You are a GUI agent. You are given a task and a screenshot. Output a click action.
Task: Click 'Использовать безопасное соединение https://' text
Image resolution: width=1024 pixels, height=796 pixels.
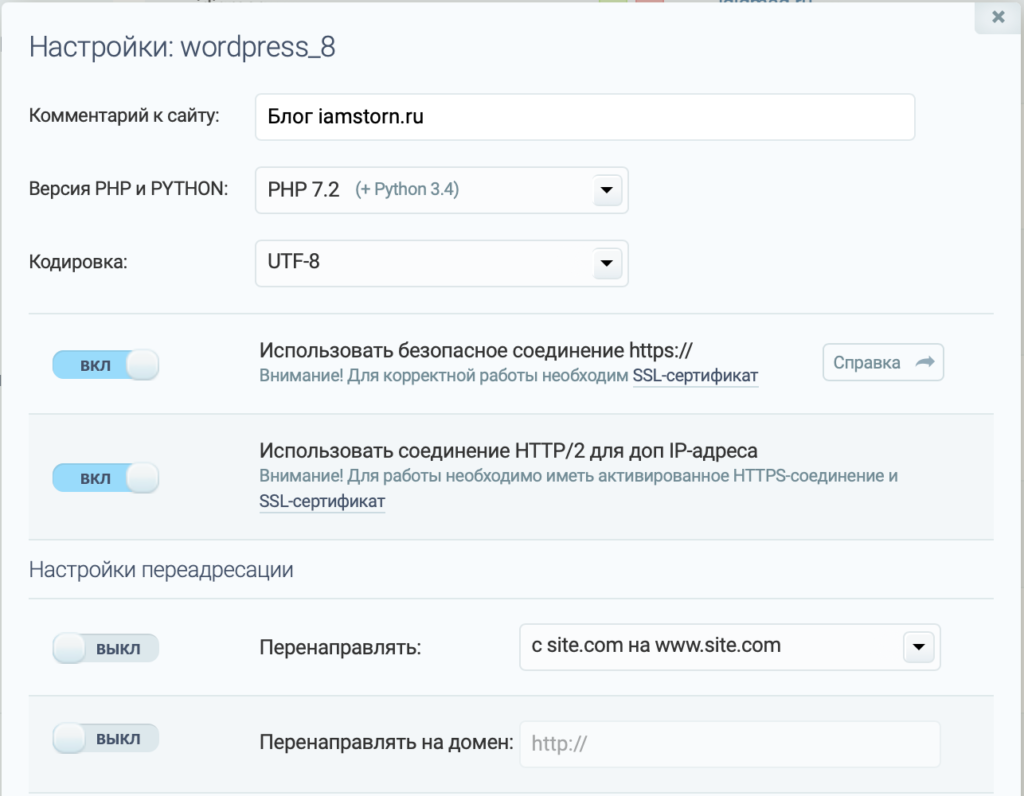(x=475, y=351)
